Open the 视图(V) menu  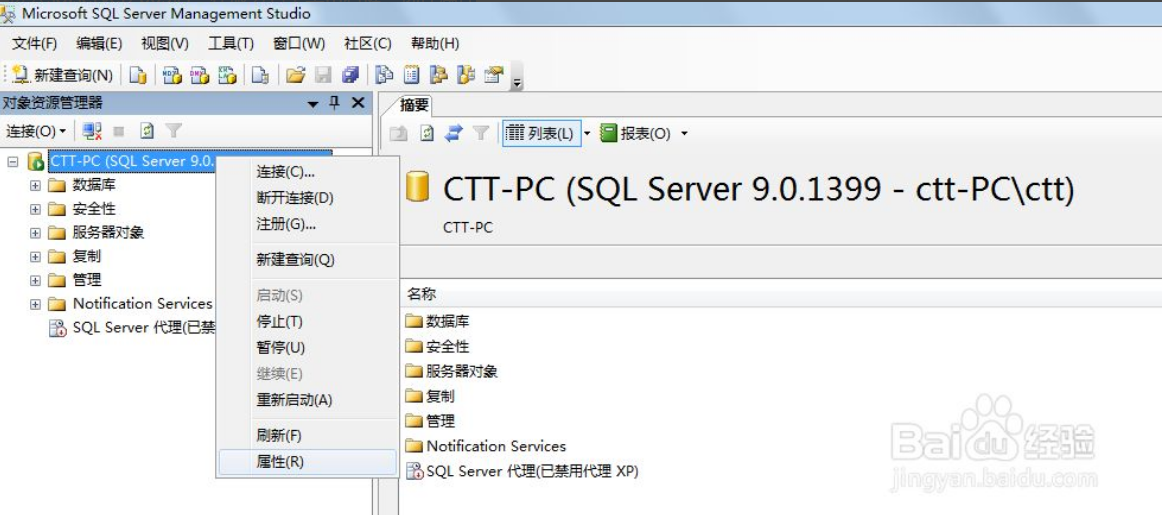click(165, 44)
